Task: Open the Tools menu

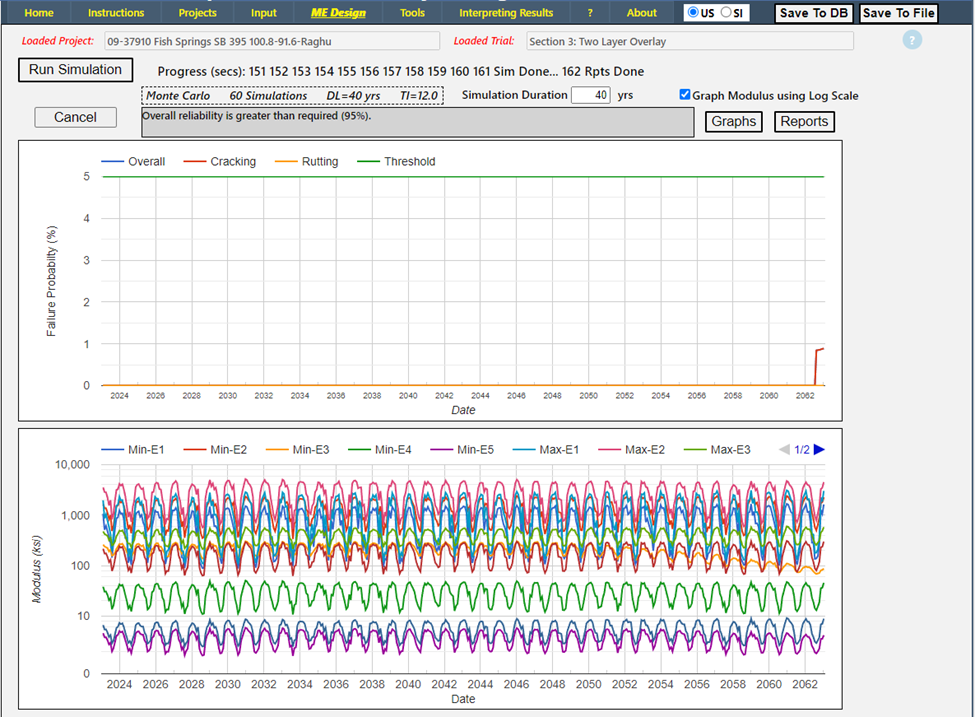Action: point(411,13)
